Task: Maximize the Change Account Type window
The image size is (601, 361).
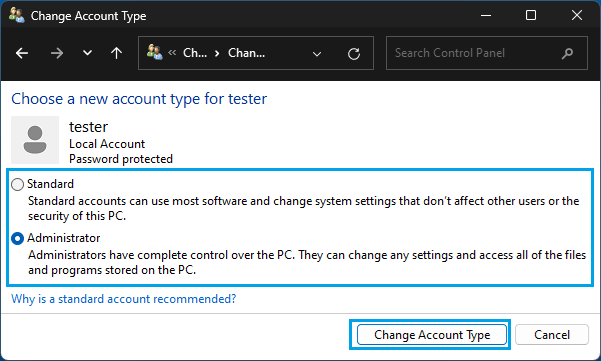Action: click(x=531, y=15)
